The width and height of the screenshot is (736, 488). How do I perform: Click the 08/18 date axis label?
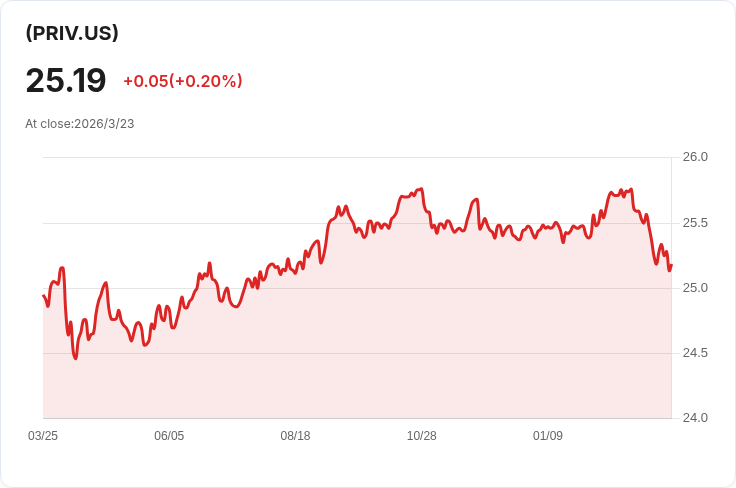(x=295, y=436)
